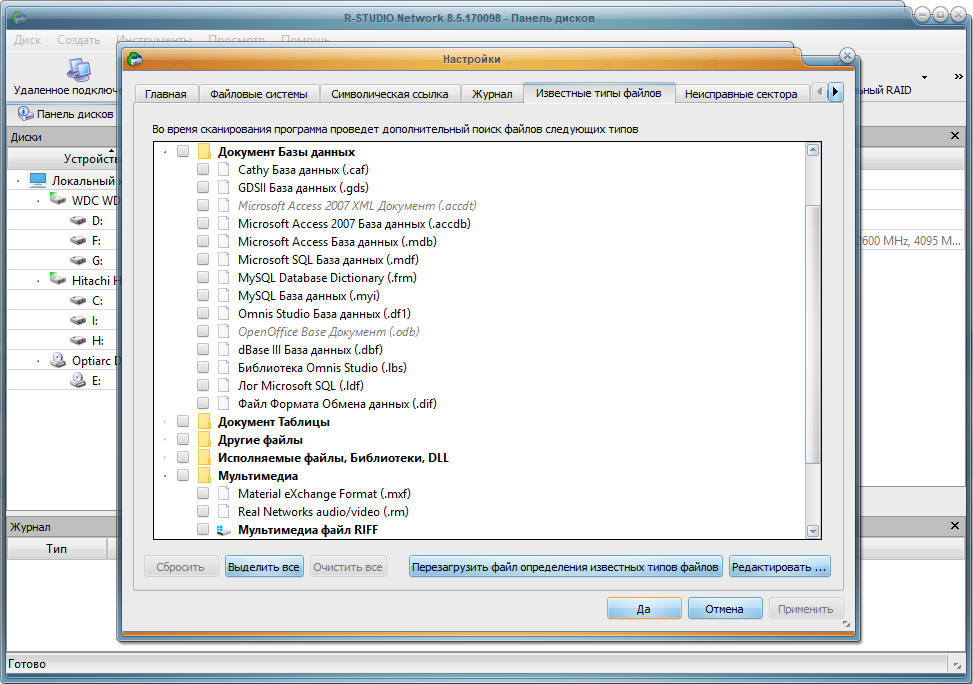Switch to the Символическая ссылка tab
Screen dimensions: 973x684
point(390,94)
